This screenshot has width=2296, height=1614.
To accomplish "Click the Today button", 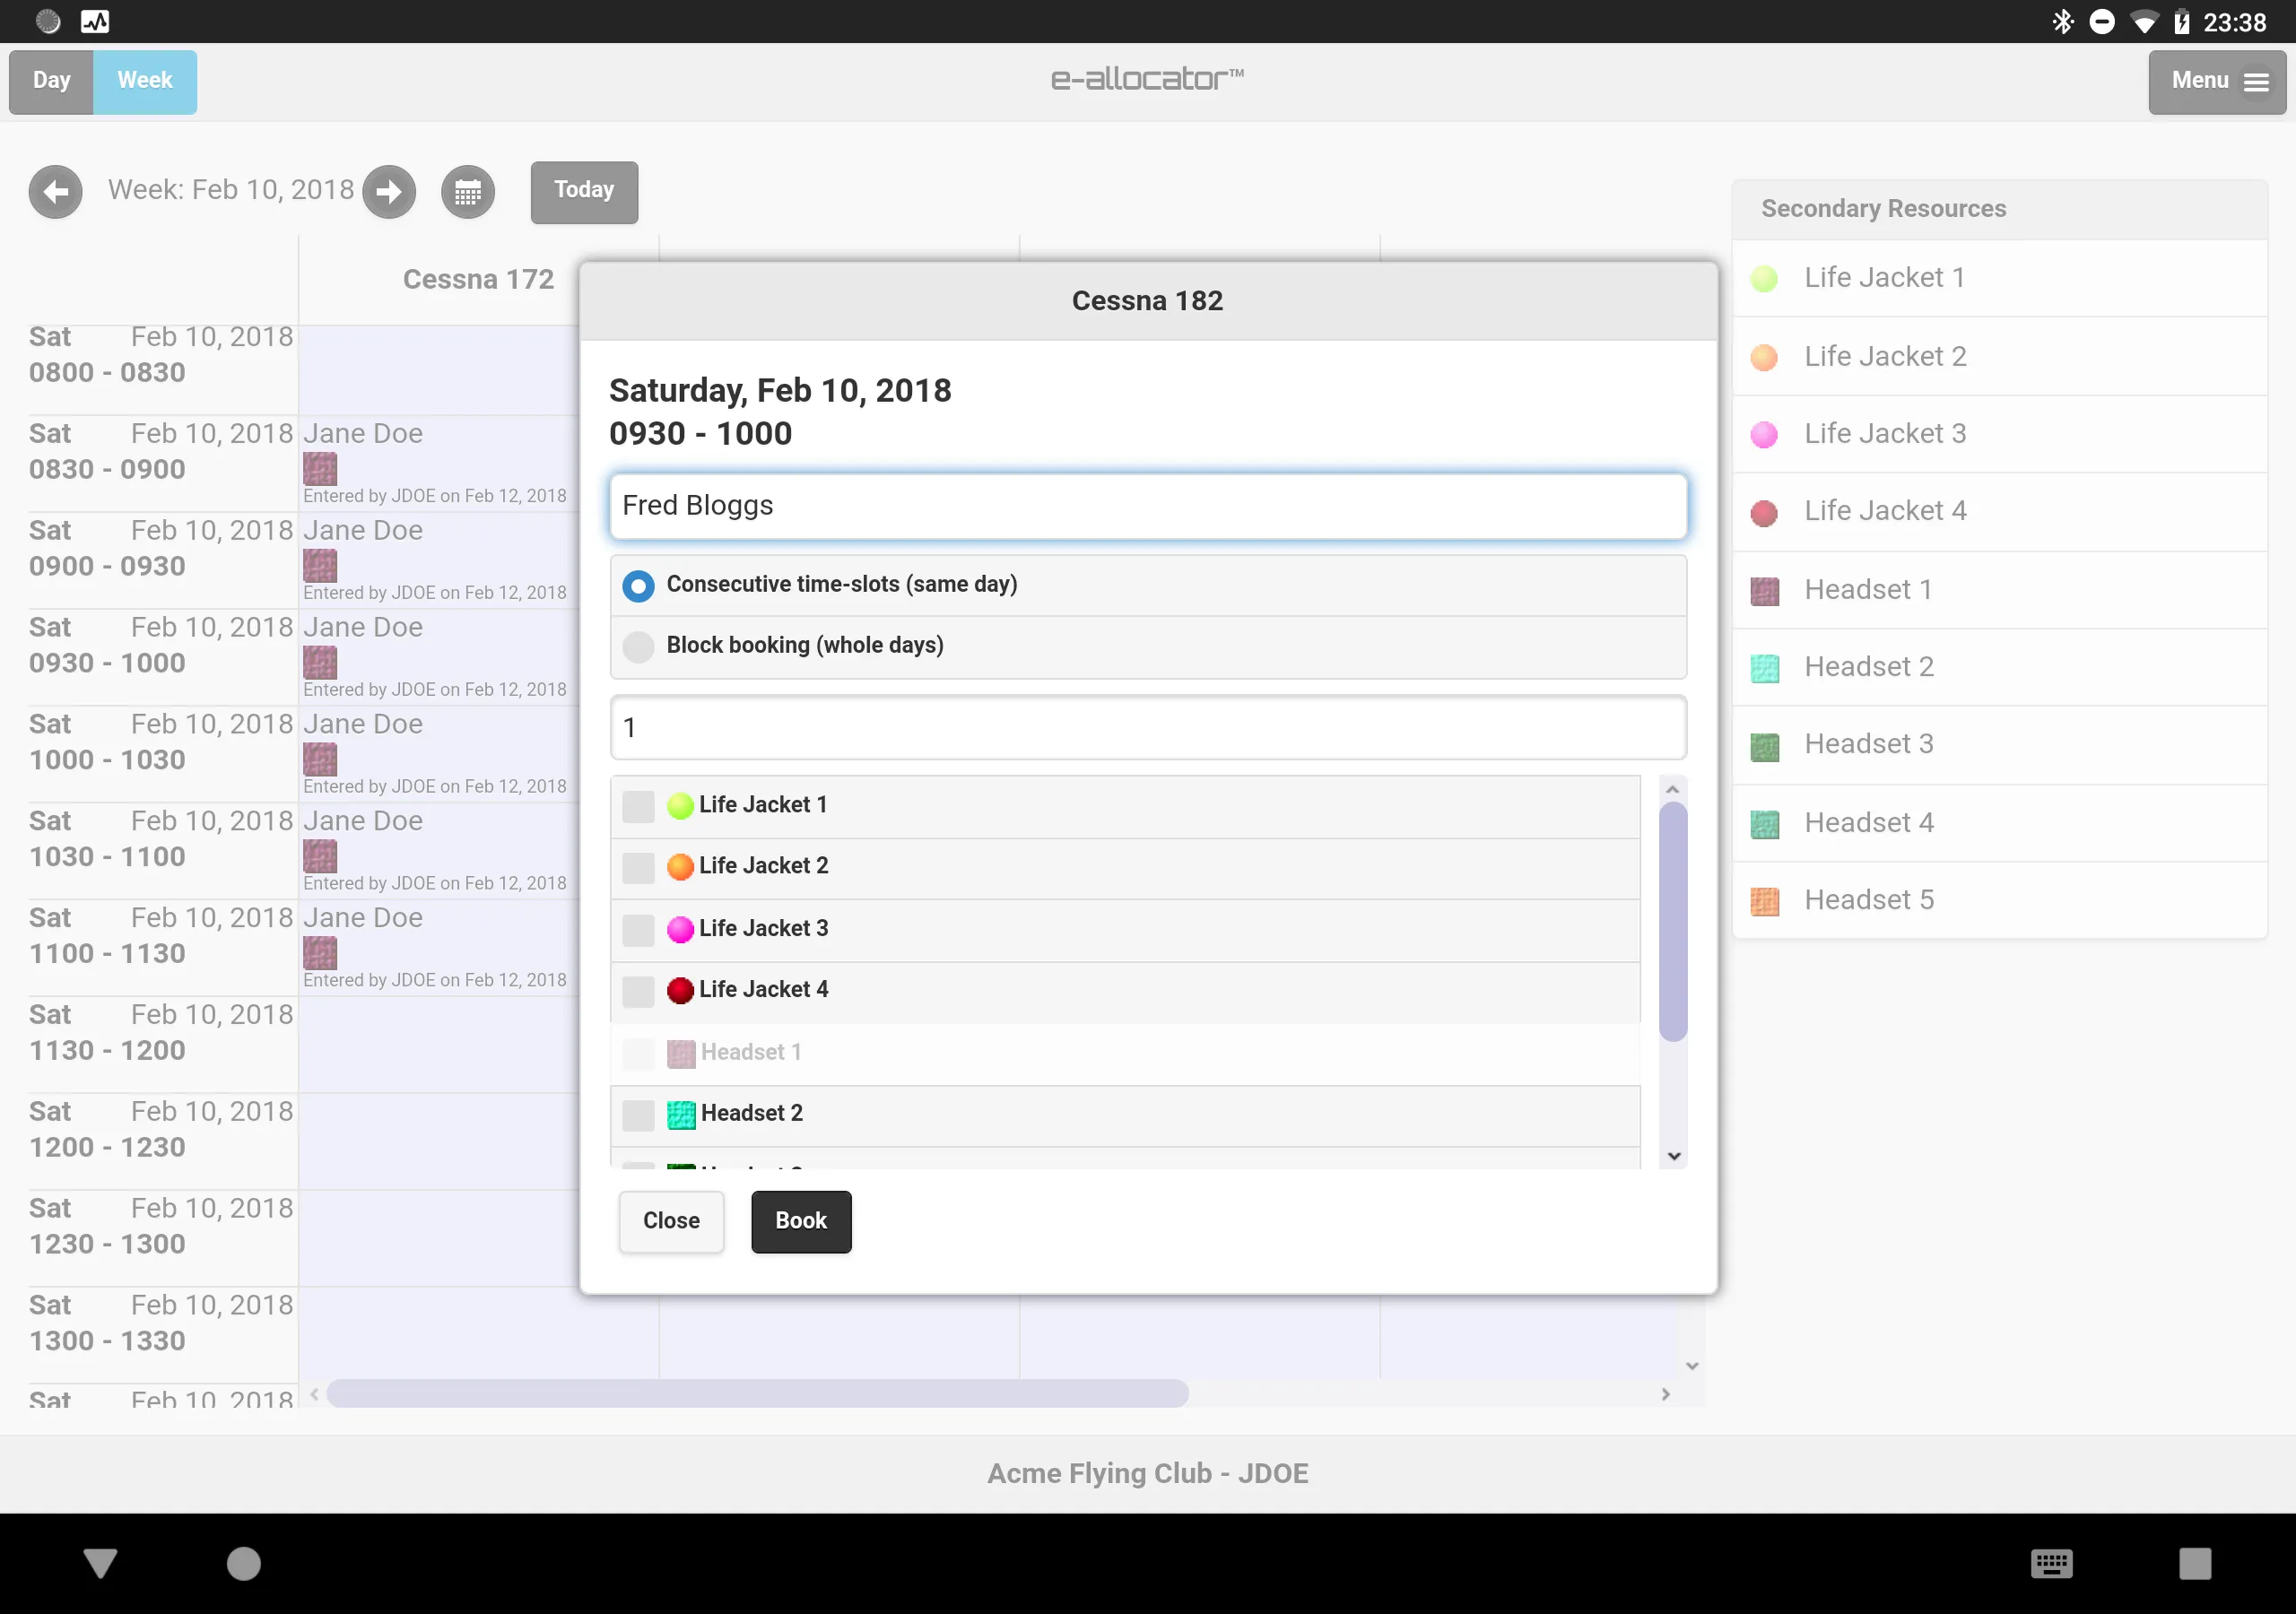I will pyautogui.click(x=584, y=191).
